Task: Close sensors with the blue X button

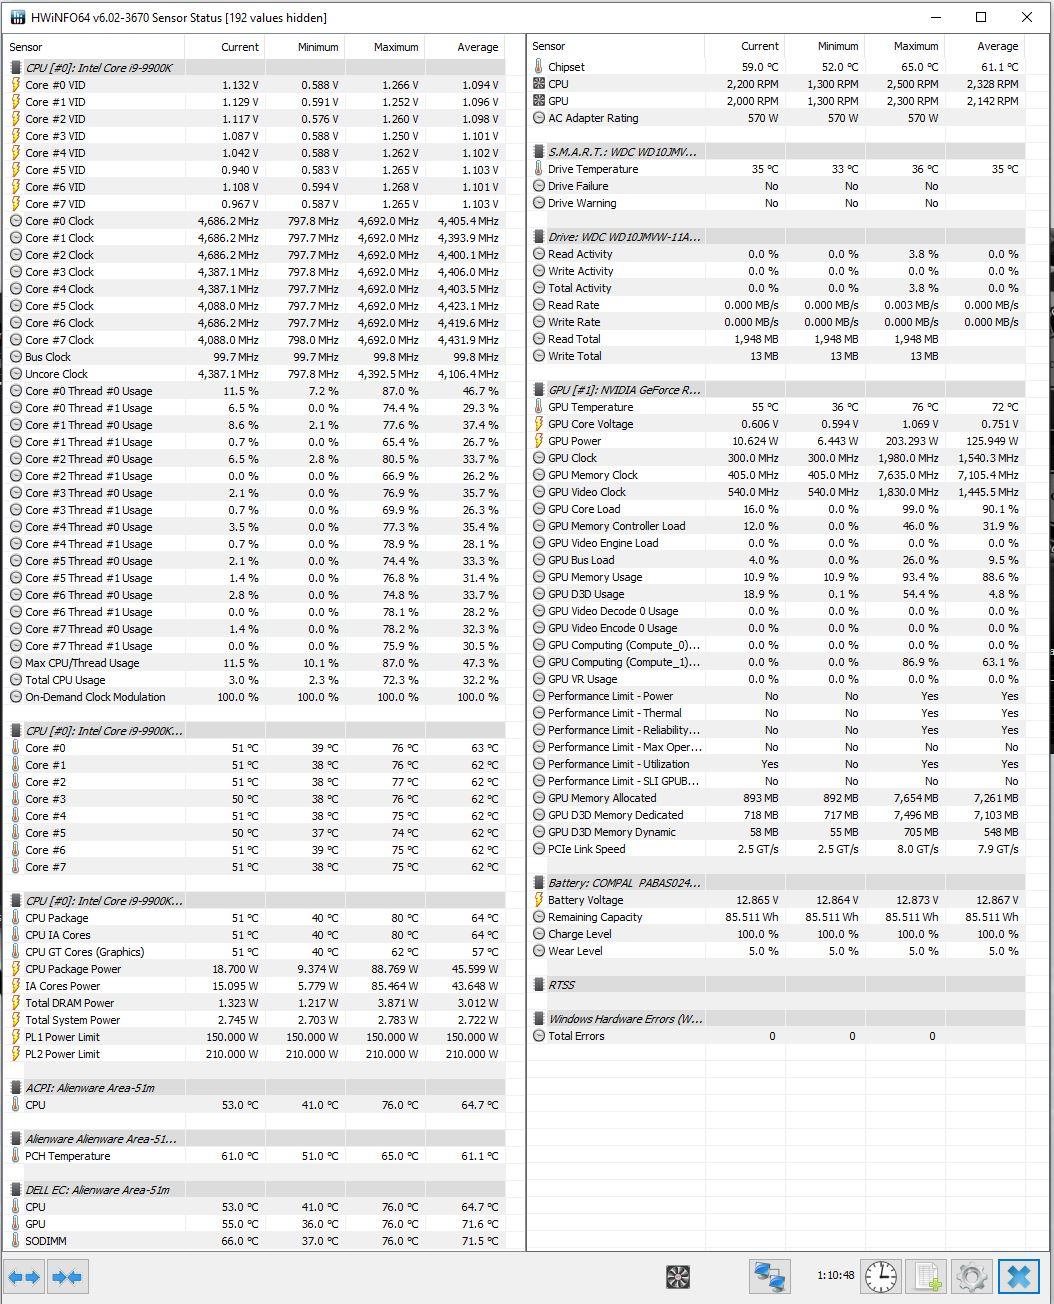Action: coord(1019,1277)
